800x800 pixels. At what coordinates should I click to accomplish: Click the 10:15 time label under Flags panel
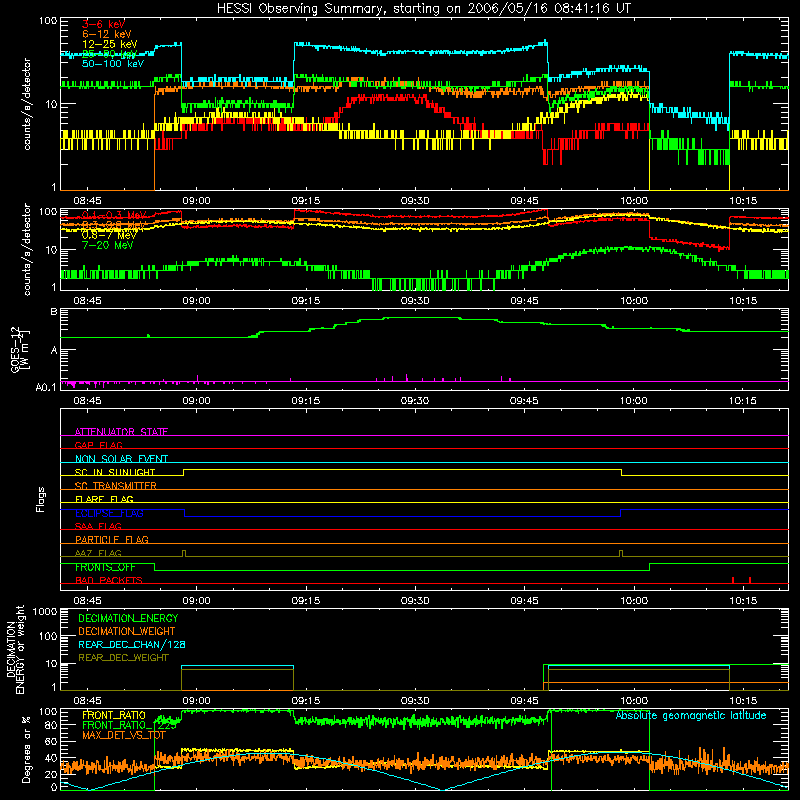(x=743, y=601)
